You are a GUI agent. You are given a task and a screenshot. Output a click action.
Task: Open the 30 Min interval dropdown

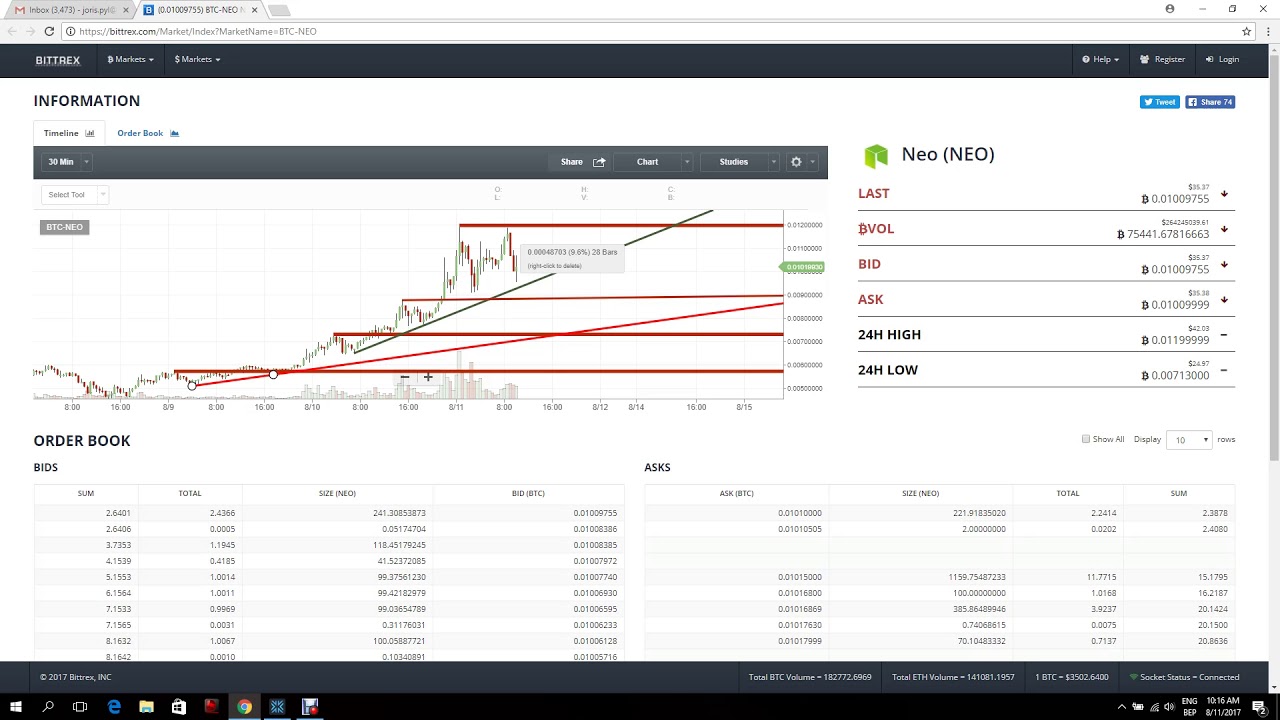click(68, 162)
